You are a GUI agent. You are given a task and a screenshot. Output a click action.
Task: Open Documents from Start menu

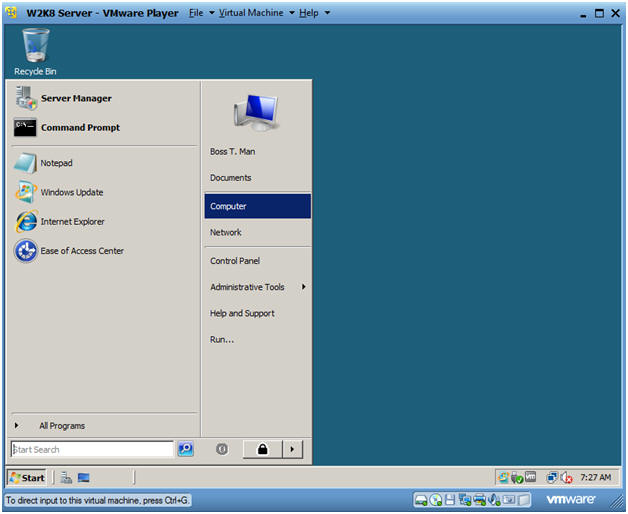tap(230, 178)
